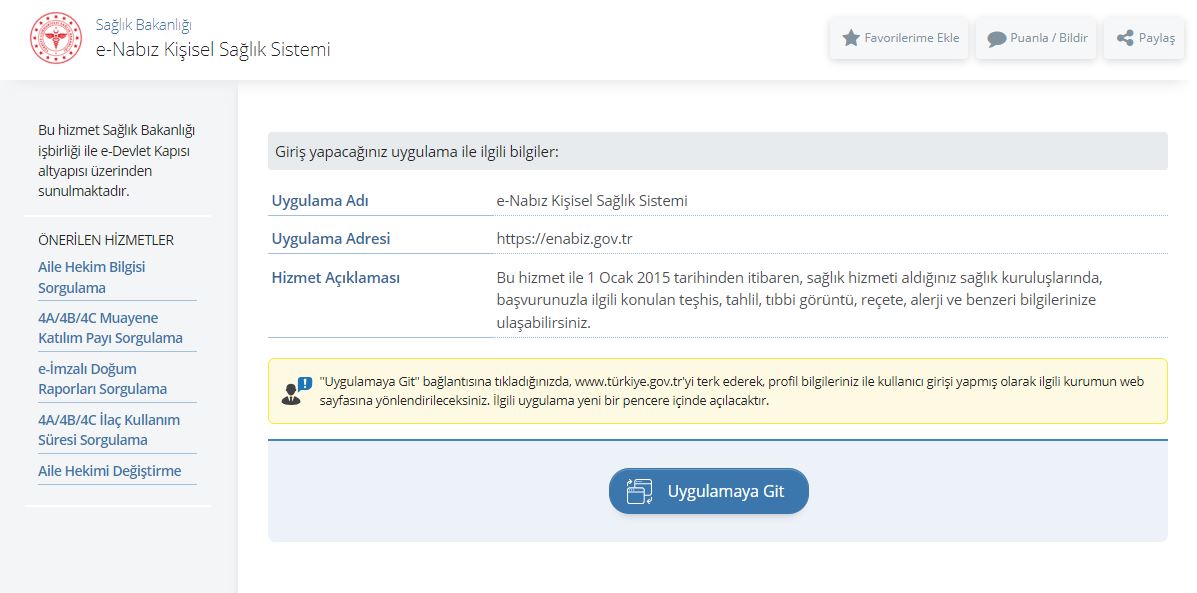1197x593 pixels.
Task: Click the window icon inside Uygulamaya Git
Action: 640,491
